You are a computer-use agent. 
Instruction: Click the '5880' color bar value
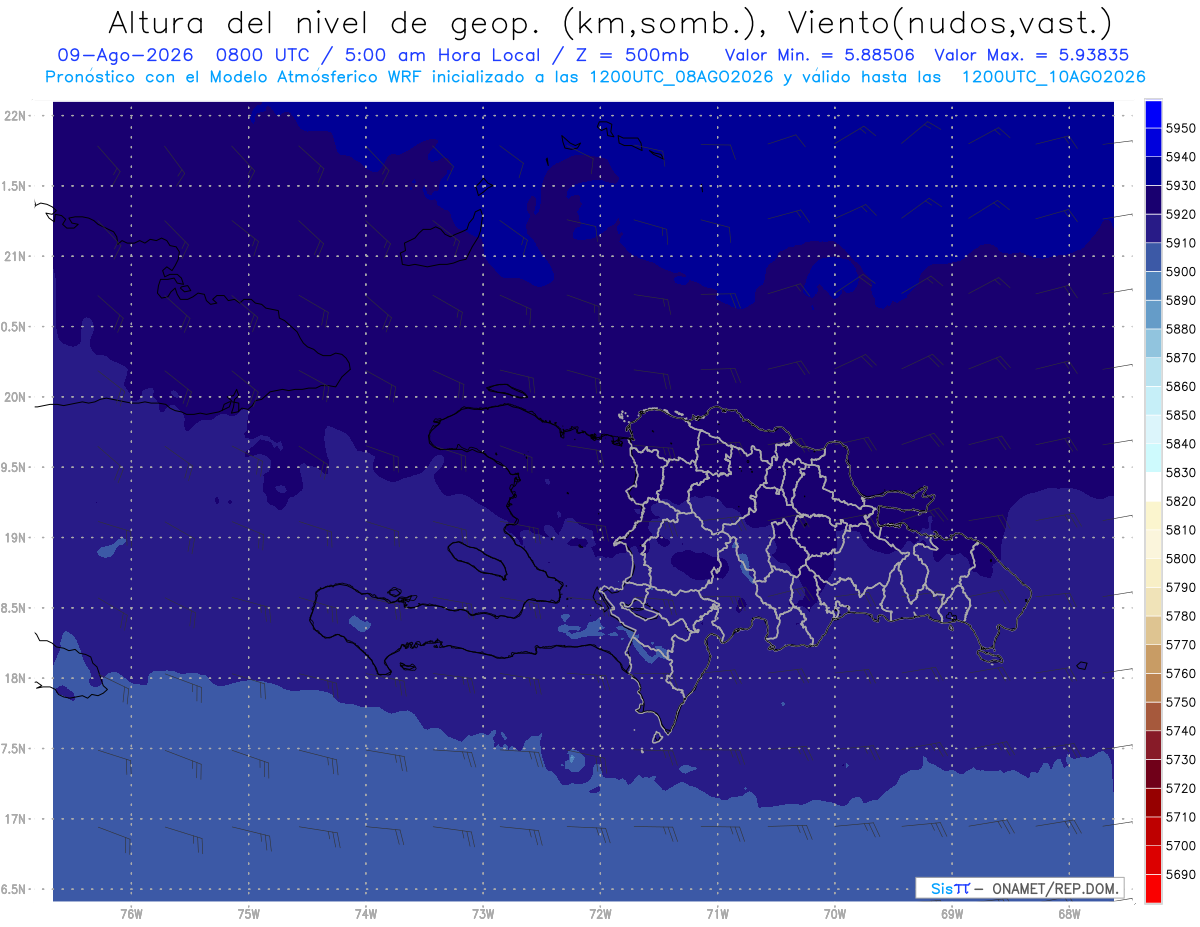[1182, 329]
